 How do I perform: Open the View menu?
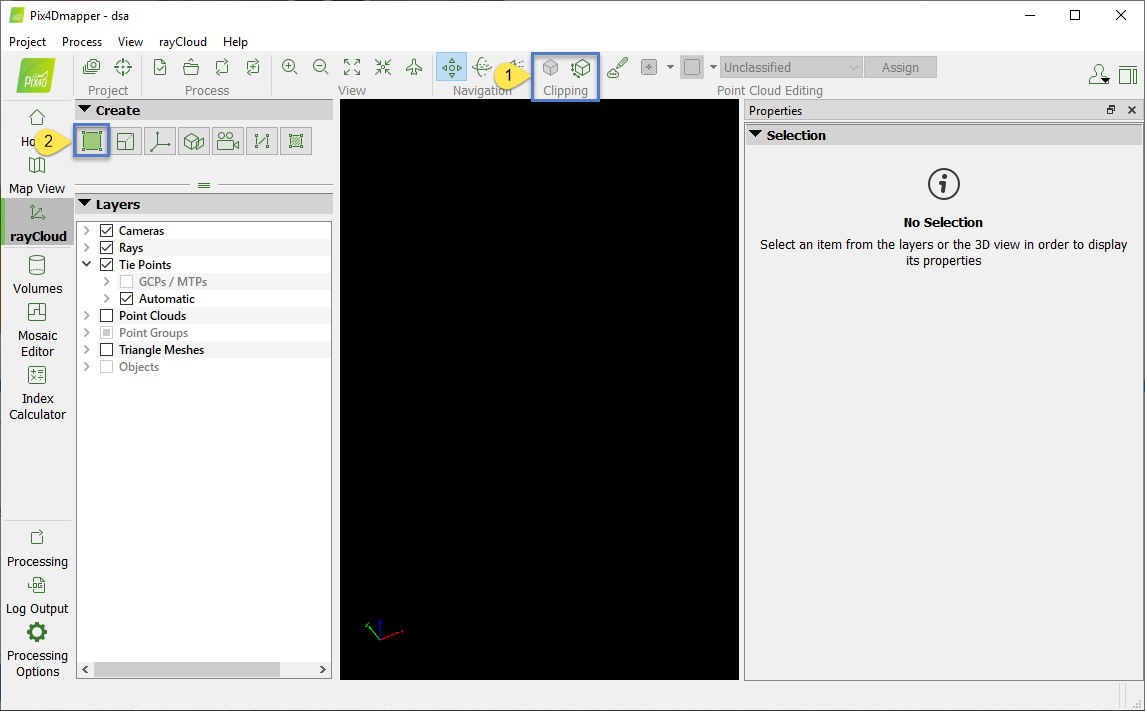(130, 42)
